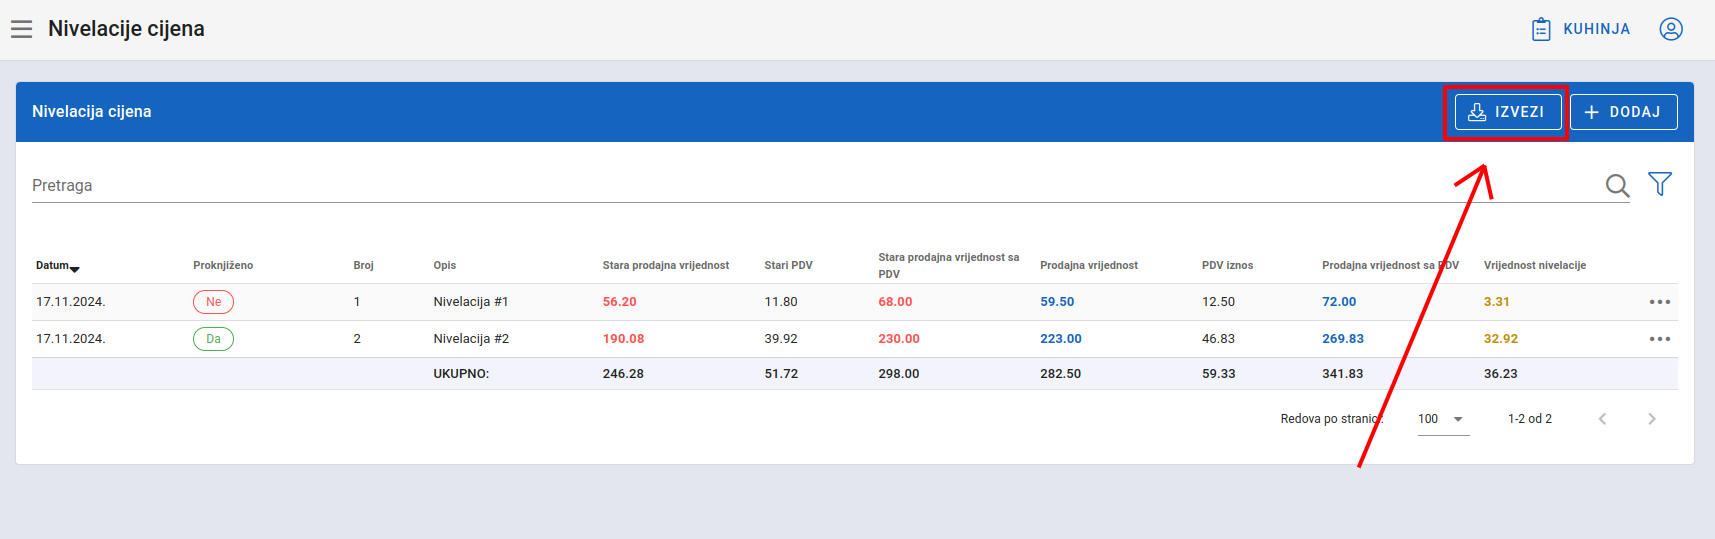The width and height of the screenshot is (1715, 539).
Task: Click nivelacija value 3.31
Action: (1497, 302)
